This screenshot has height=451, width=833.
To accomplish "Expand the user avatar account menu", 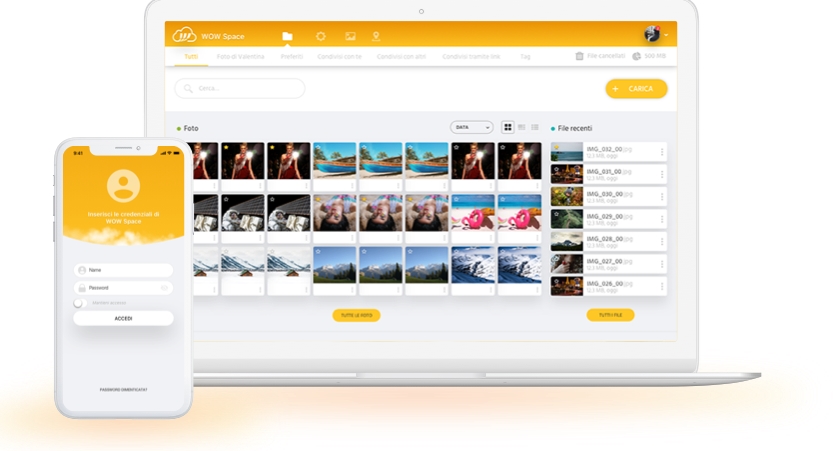I will pyautogui.click(x=654, y=34).
